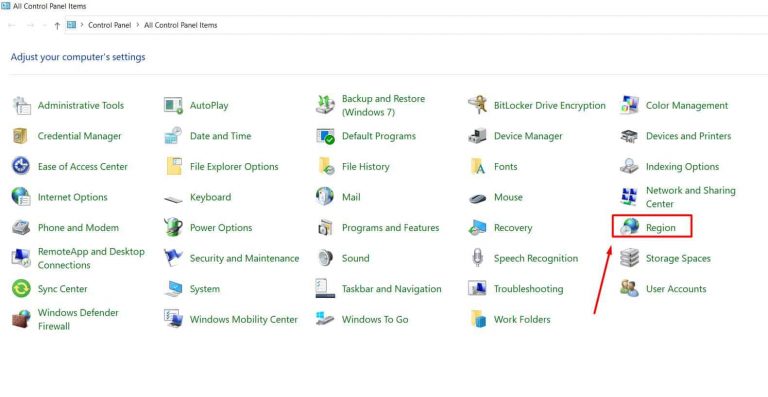Select the All Control Panel Items breadcrumb
Image resolution: width=768 pixels, height=397 pixels.
180,25
